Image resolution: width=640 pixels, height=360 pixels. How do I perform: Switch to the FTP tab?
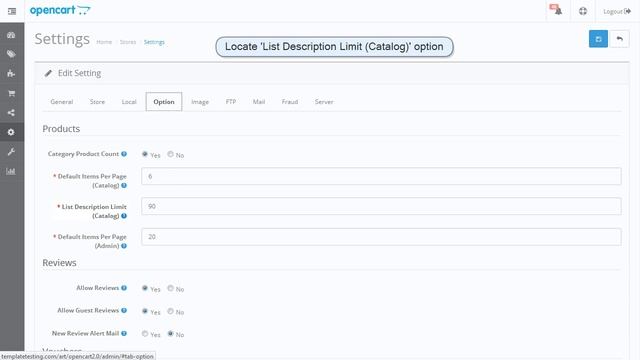pos(231,102)
